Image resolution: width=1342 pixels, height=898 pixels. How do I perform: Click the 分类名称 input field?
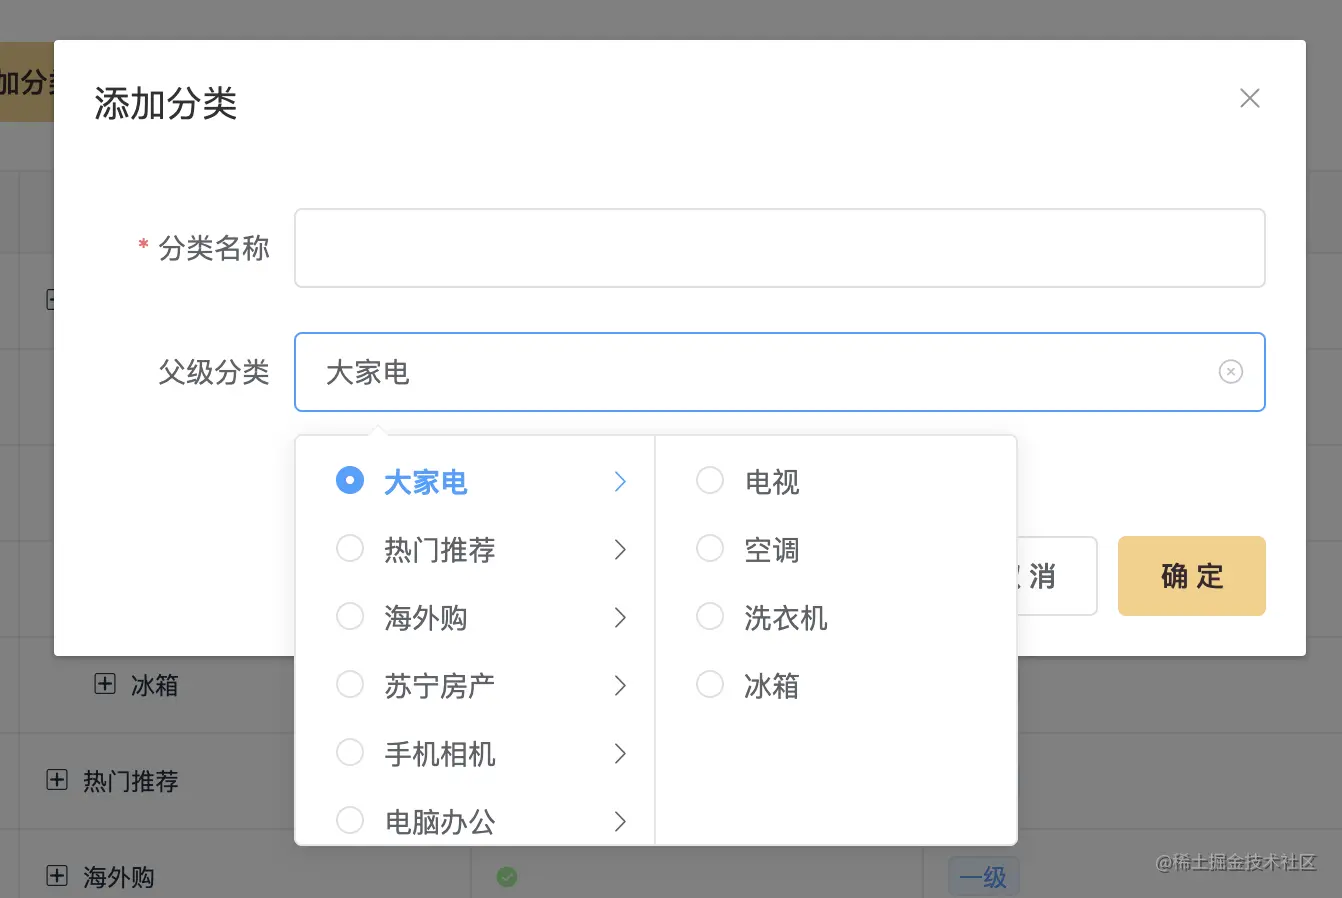(x=779, y=247)
